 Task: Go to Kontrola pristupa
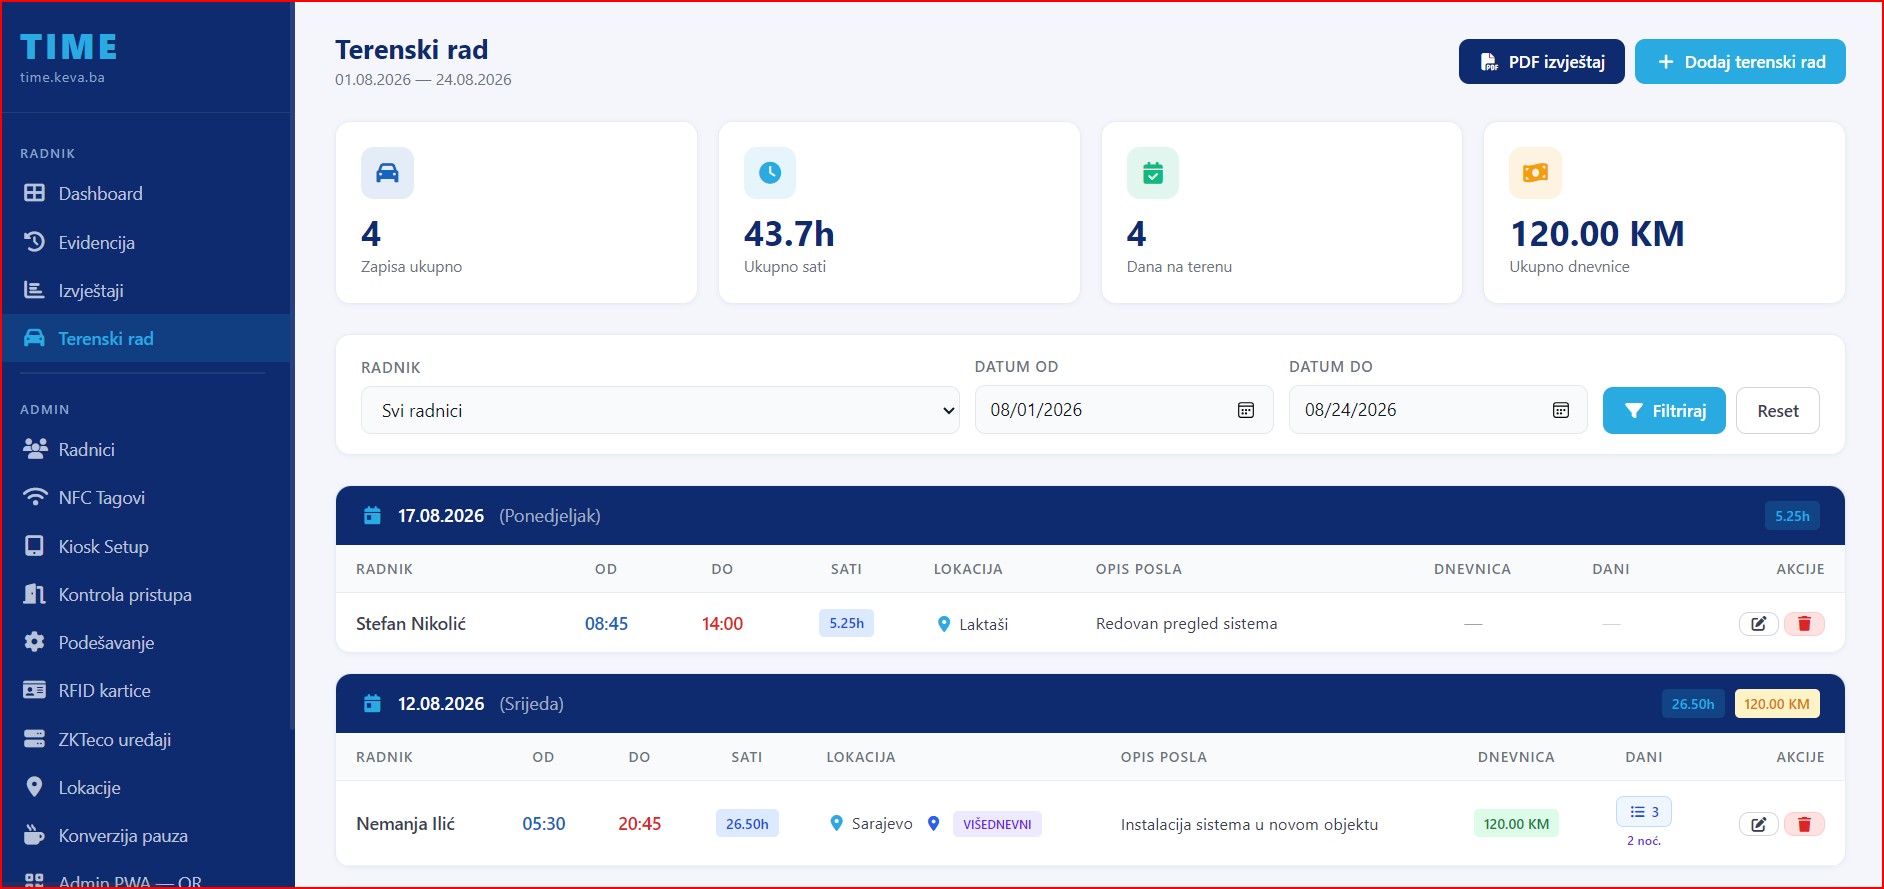[147, 594]
